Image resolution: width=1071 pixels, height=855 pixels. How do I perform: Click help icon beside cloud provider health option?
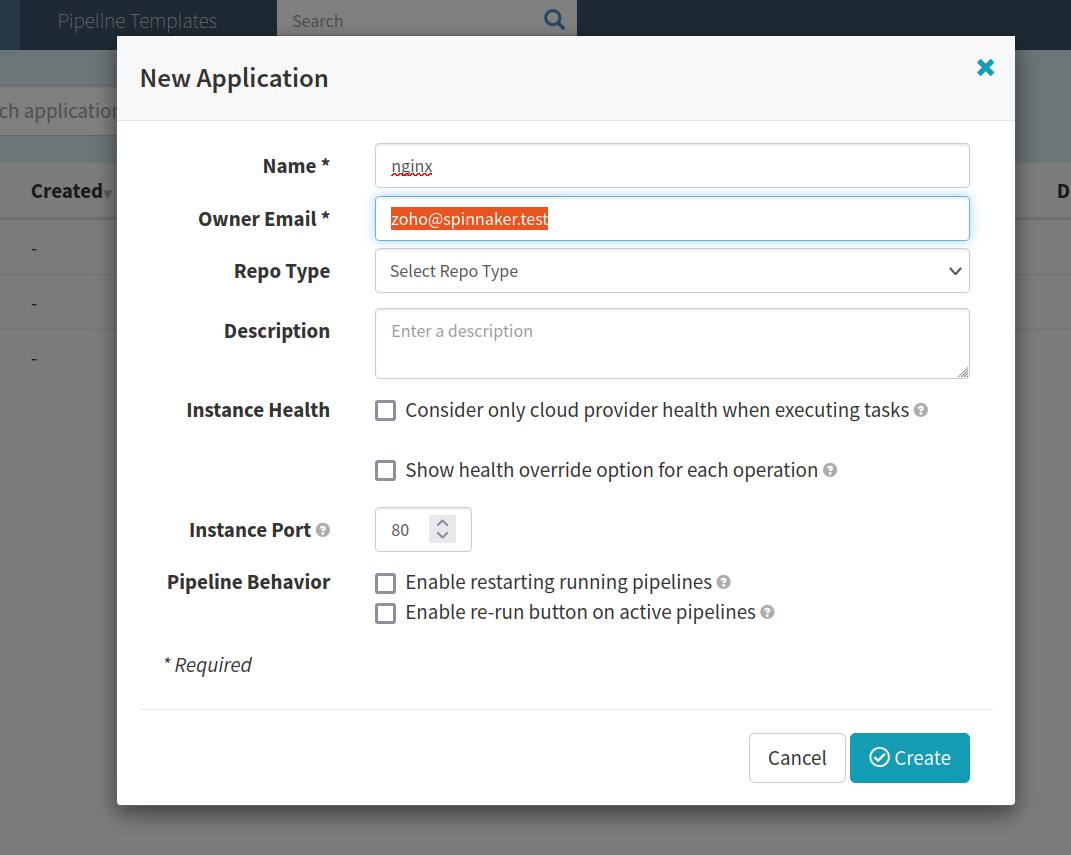[x=921, y=410]
